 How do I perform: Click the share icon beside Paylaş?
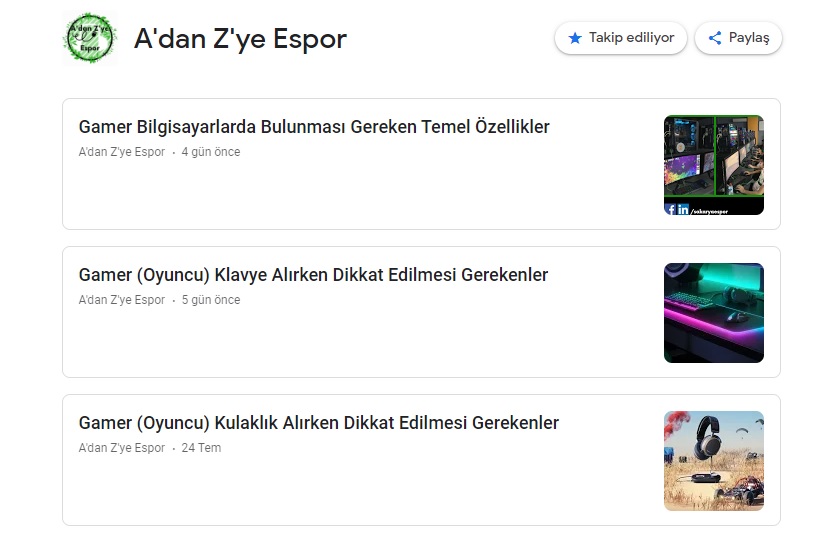(715, 38)
